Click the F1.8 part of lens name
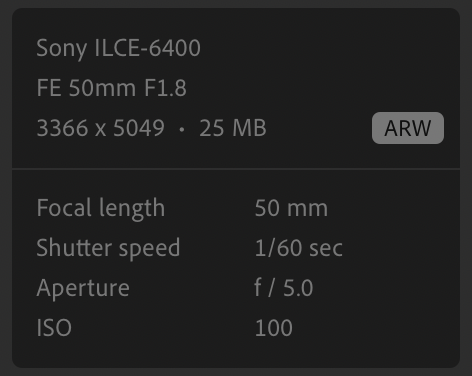This screenshot has width=472, height=376. pos(165,88)
